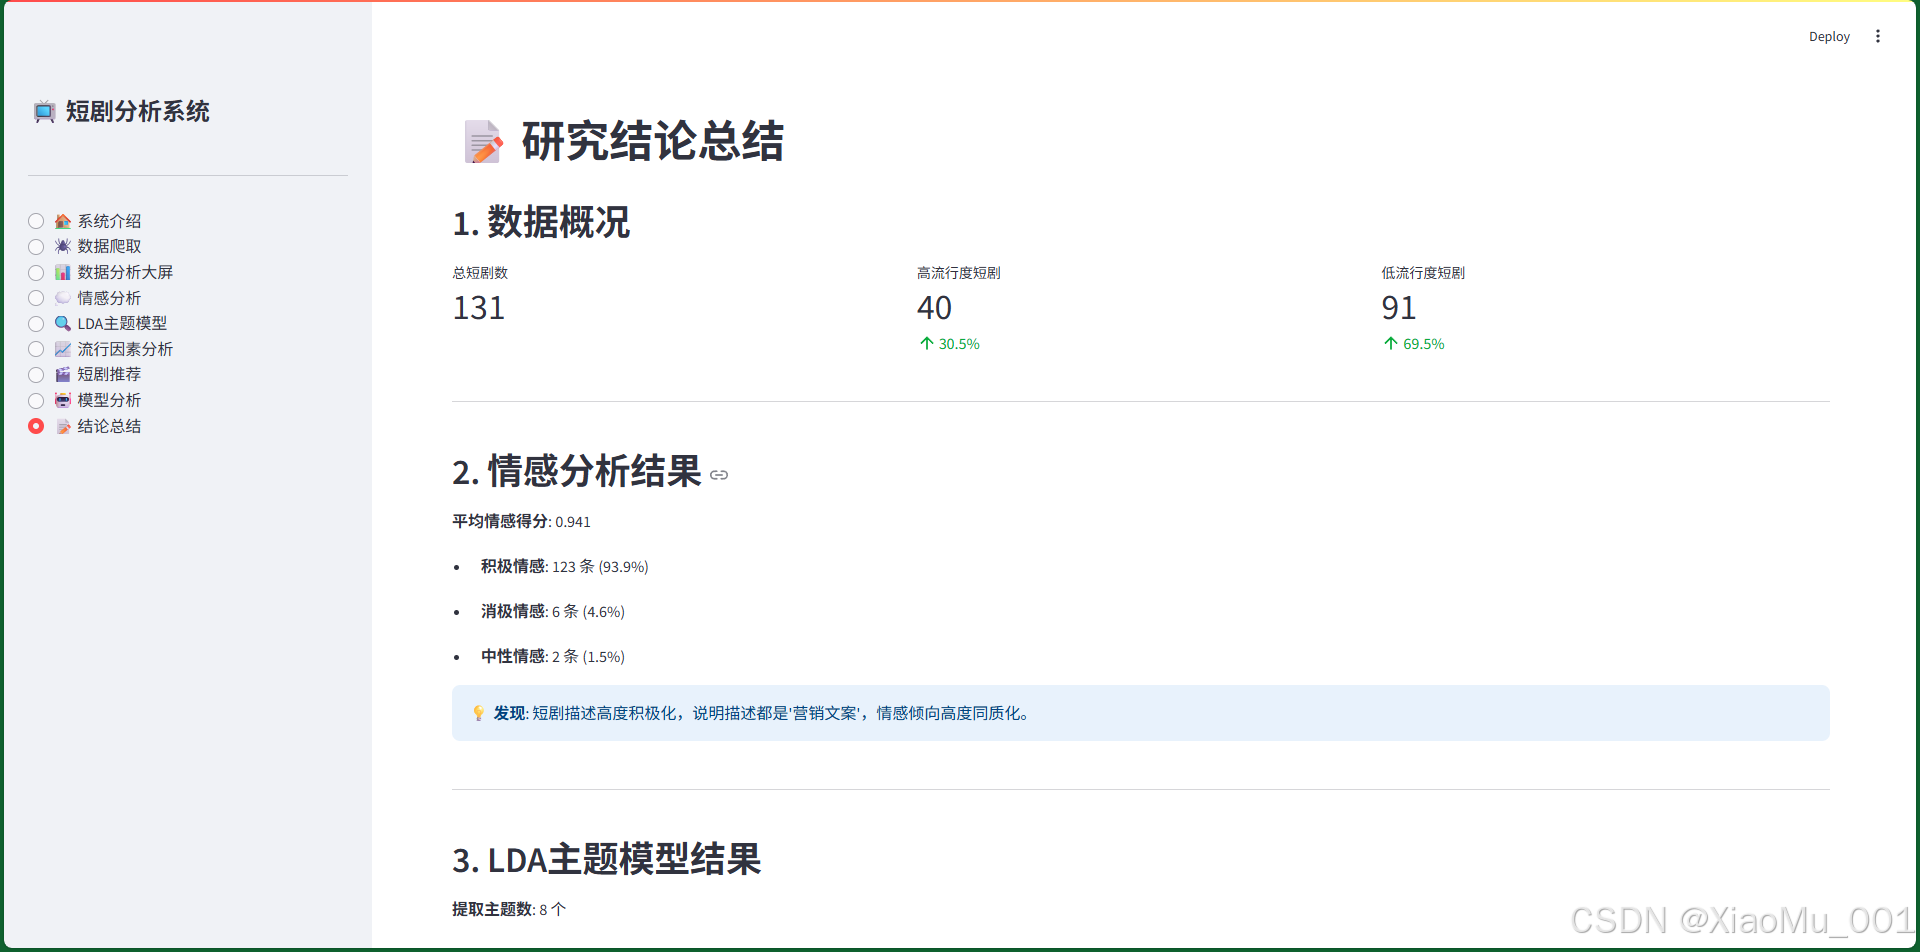Click the 发现 info box text
Image resolution: width=1920 pixels, height=952 pixels.
pyautogui.click(x=763, y=713)
